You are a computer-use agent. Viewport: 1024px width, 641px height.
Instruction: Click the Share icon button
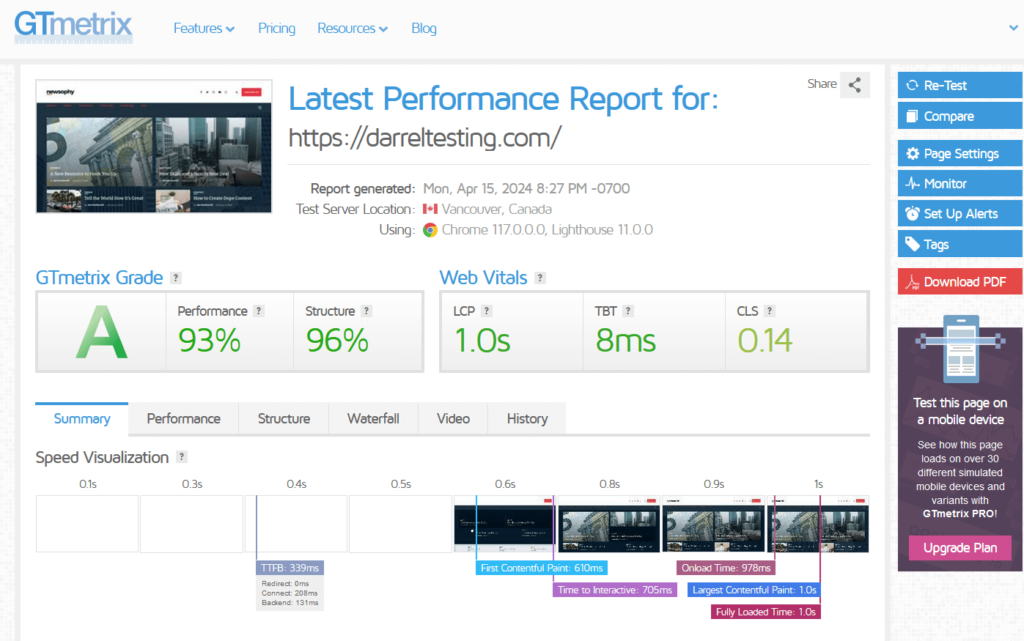855,84
